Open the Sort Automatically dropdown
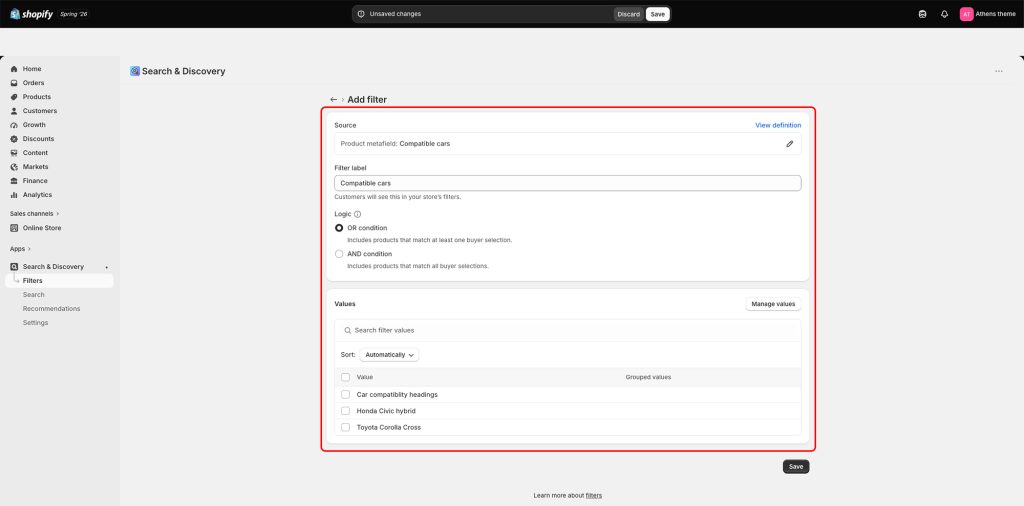 pos(389,355)
